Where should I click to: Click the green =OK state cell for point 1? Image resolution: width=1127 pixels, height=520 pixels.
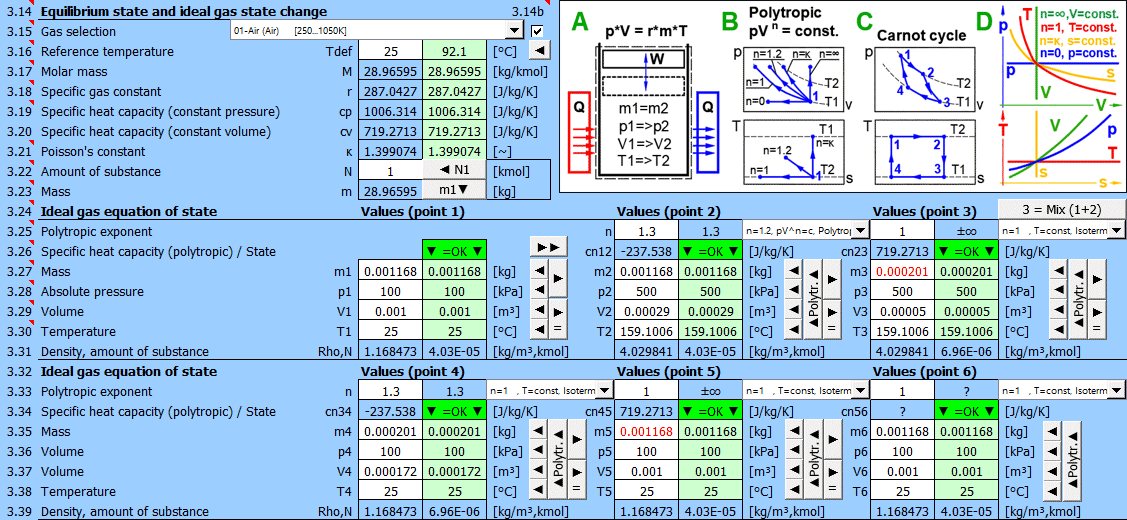pyautogui.click(x=453, y=251)
